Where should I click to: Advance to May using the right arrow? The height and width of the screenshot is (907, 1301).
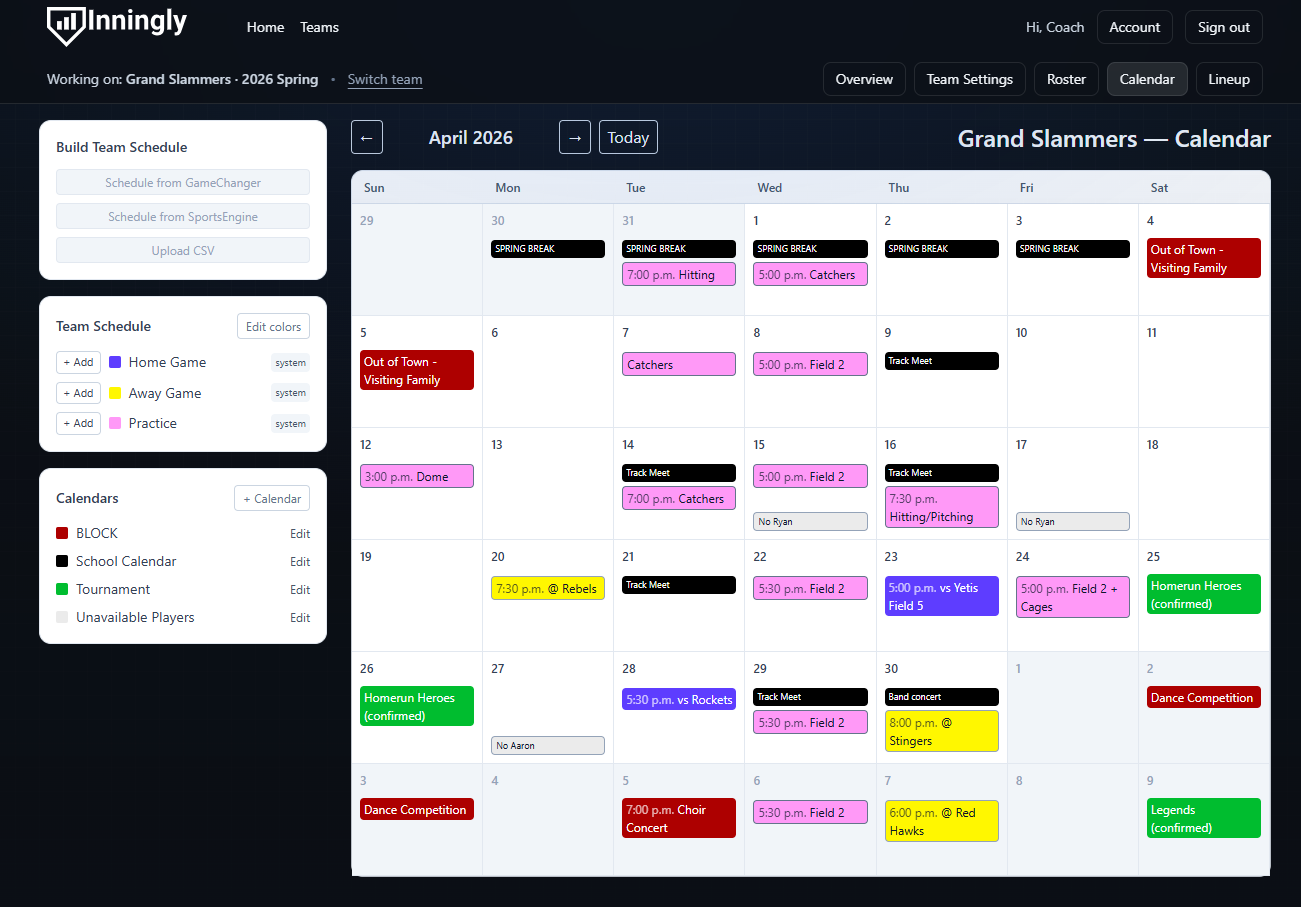[x=574, y=137]
